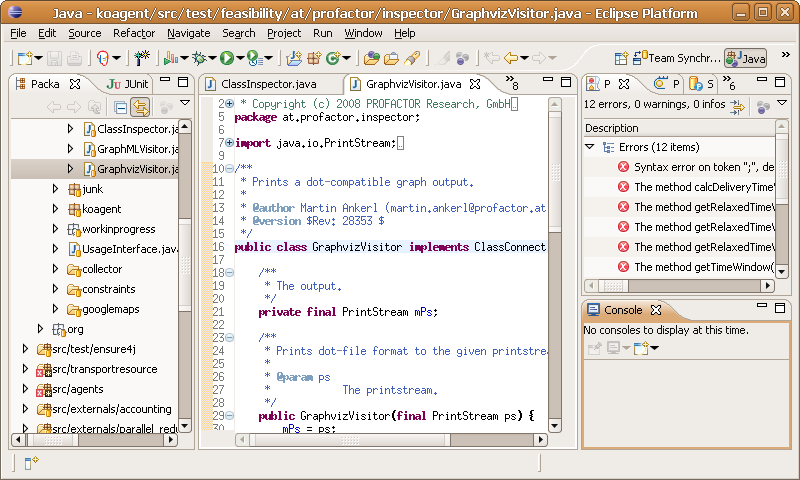Click the Open Task folder icon
800x480 pixels.
point(391,58)
